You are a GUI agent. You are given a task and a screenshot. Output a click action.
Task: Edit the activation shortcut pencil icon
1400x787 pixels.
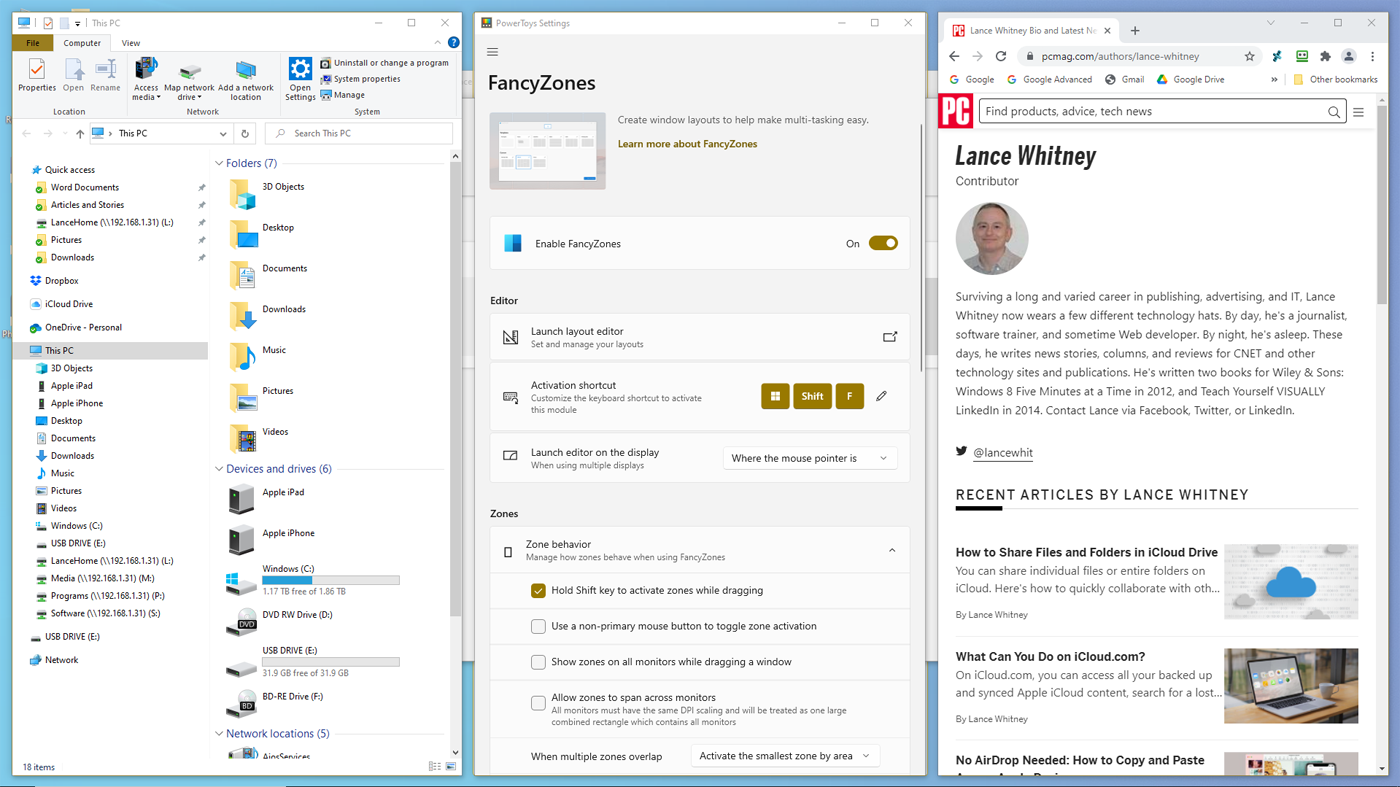click(x=881, y=396)
